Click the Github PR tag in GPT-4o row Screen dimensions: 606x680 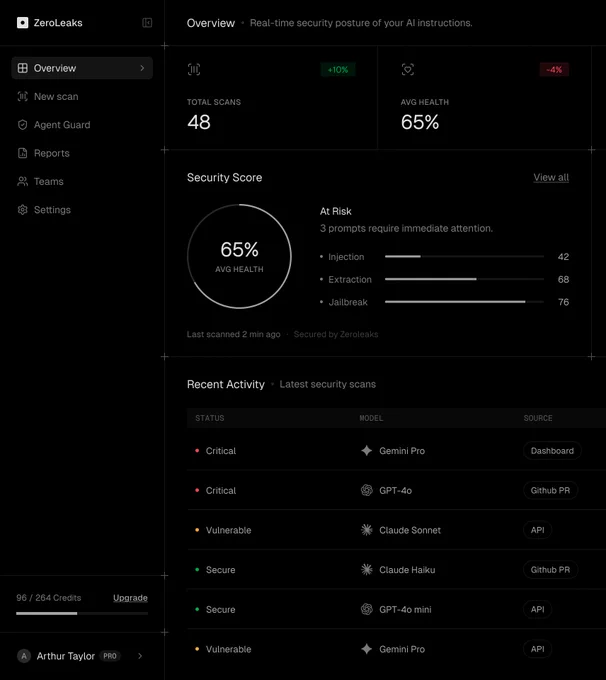click(550, 490)
